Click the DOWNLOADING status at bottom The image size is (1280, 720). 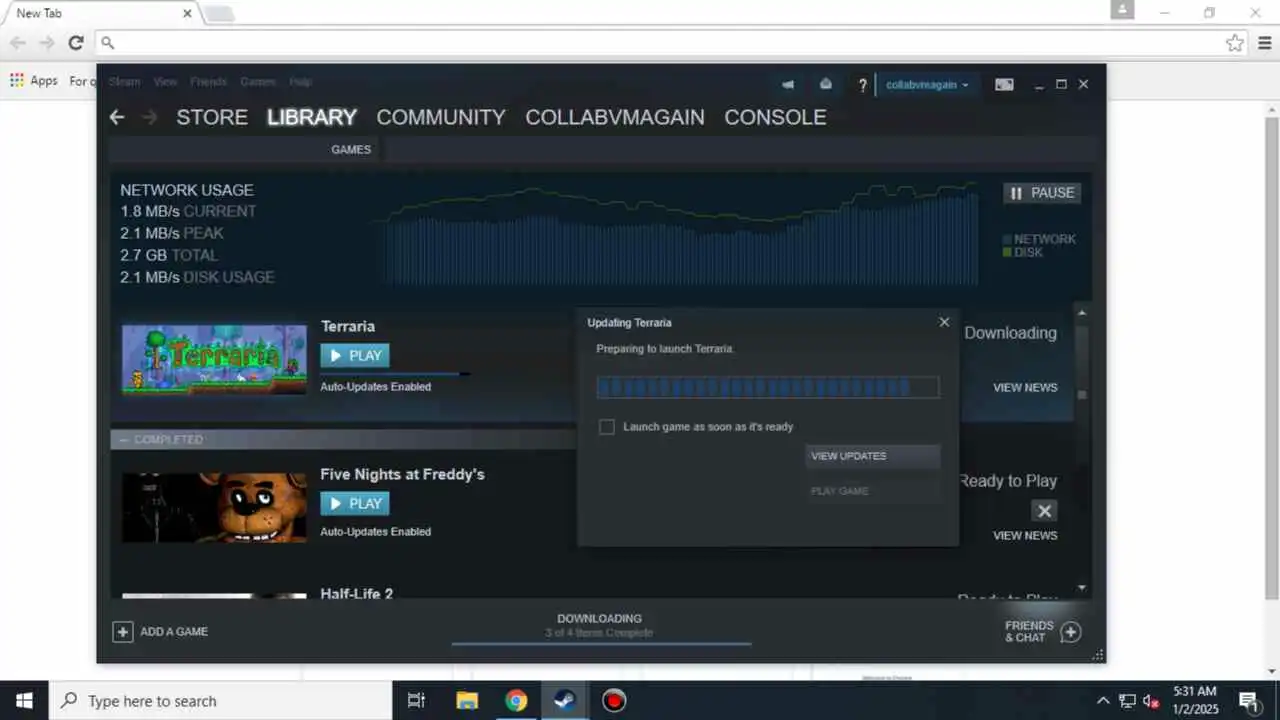tap(600, 619)
